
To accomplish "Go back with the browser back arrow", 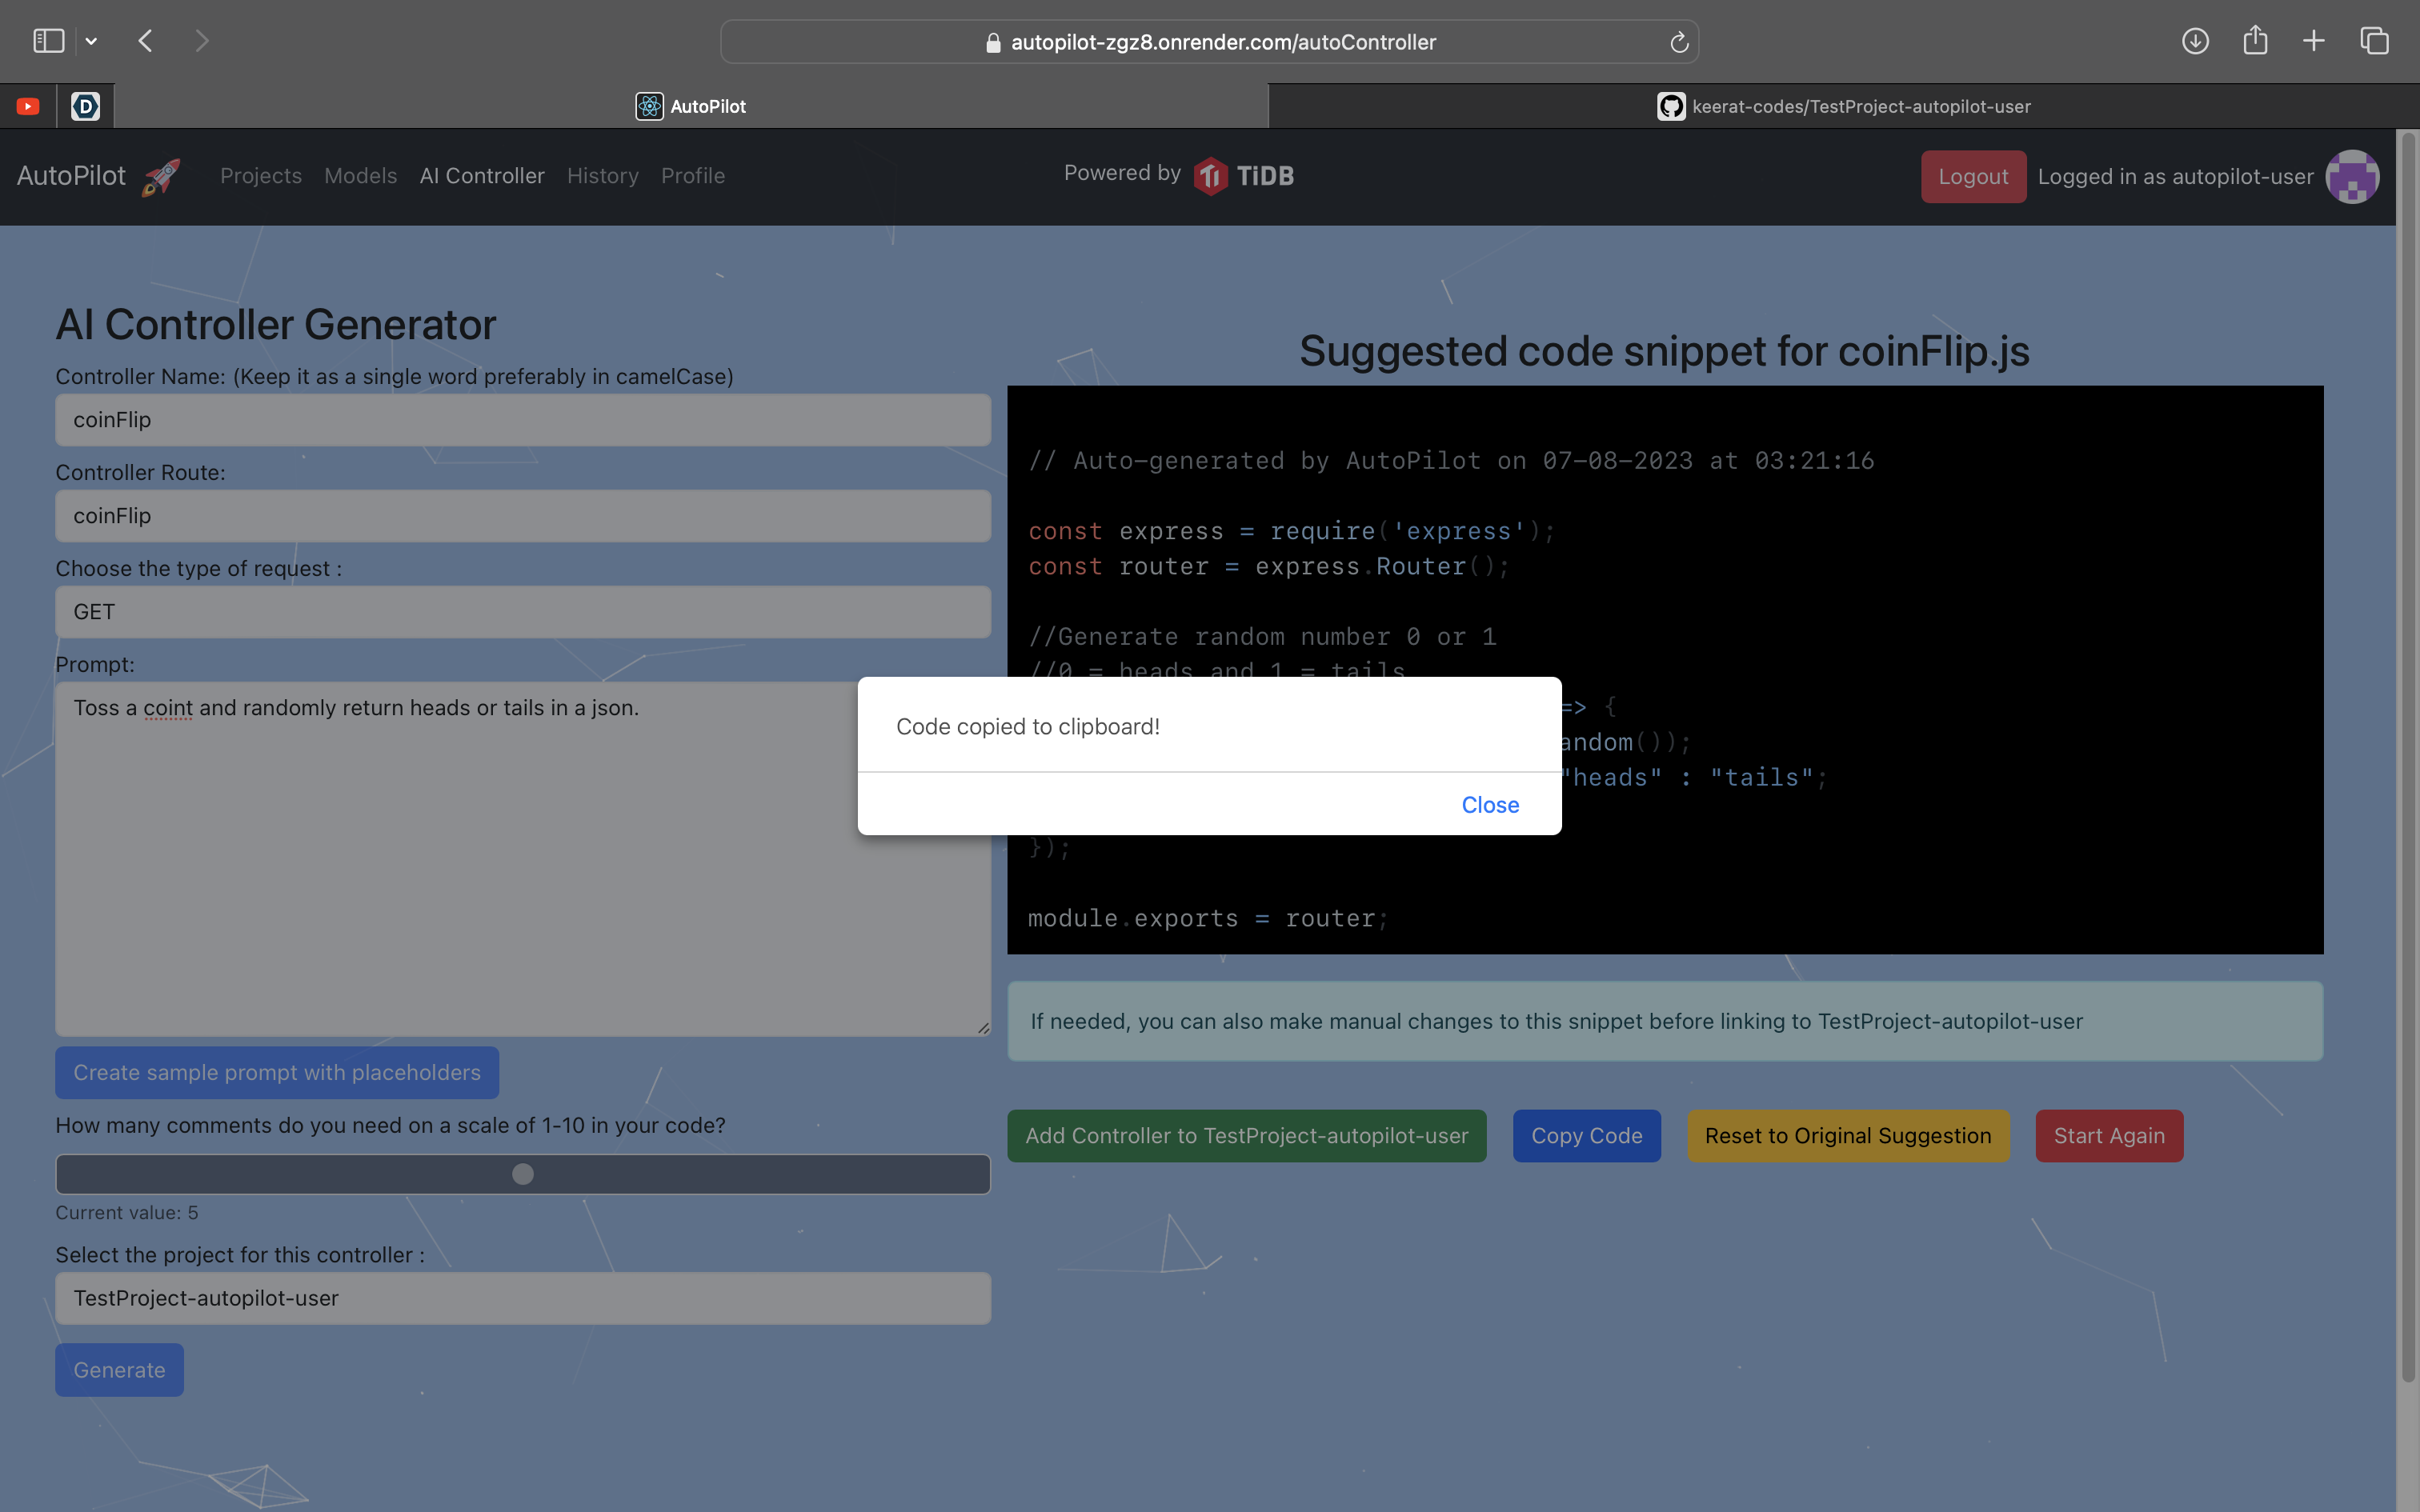I will click(x=146, y=41).
